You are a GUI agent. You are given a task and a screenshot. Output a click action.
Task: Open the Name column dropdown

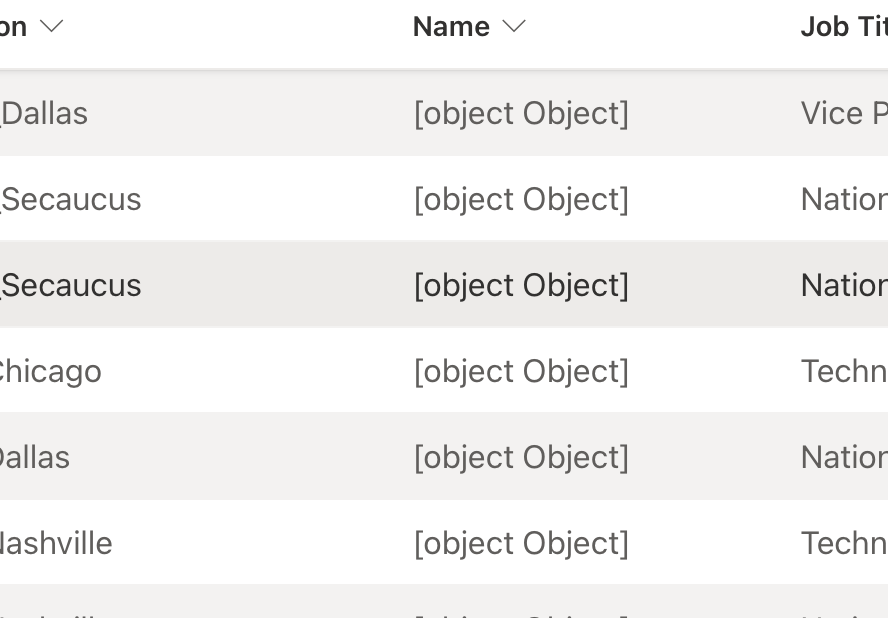pyautogui.click(x=513, y=26)
